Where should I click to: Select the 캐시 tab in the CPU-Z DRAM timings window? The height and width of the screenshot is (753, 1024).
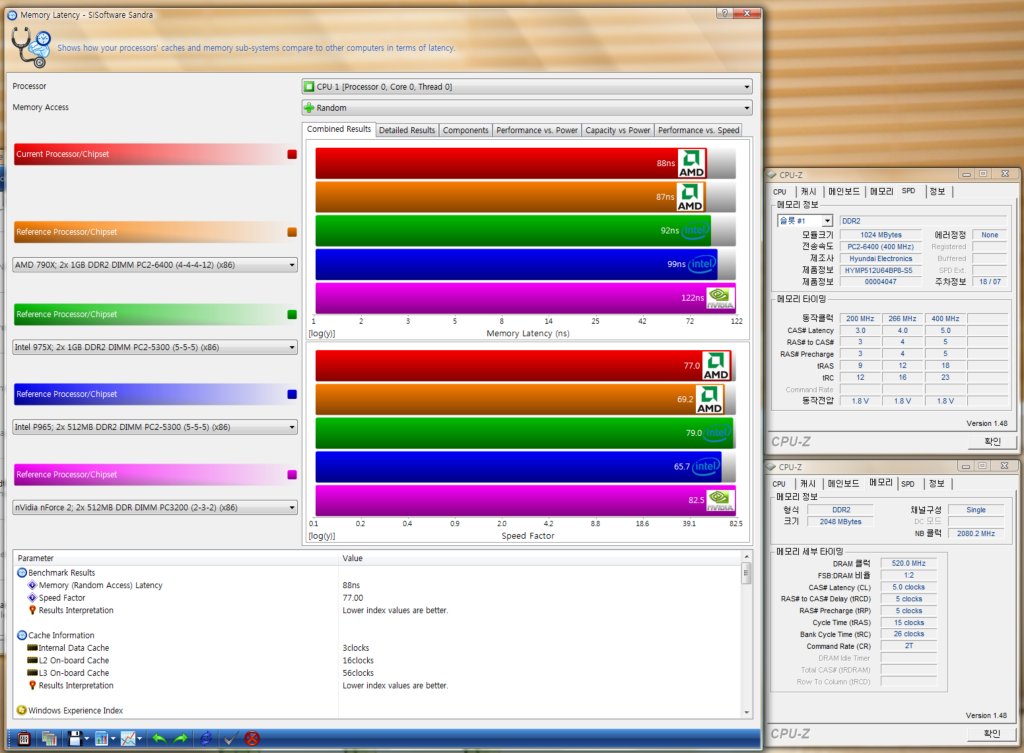pyautogui.click(x=808, y=483)
